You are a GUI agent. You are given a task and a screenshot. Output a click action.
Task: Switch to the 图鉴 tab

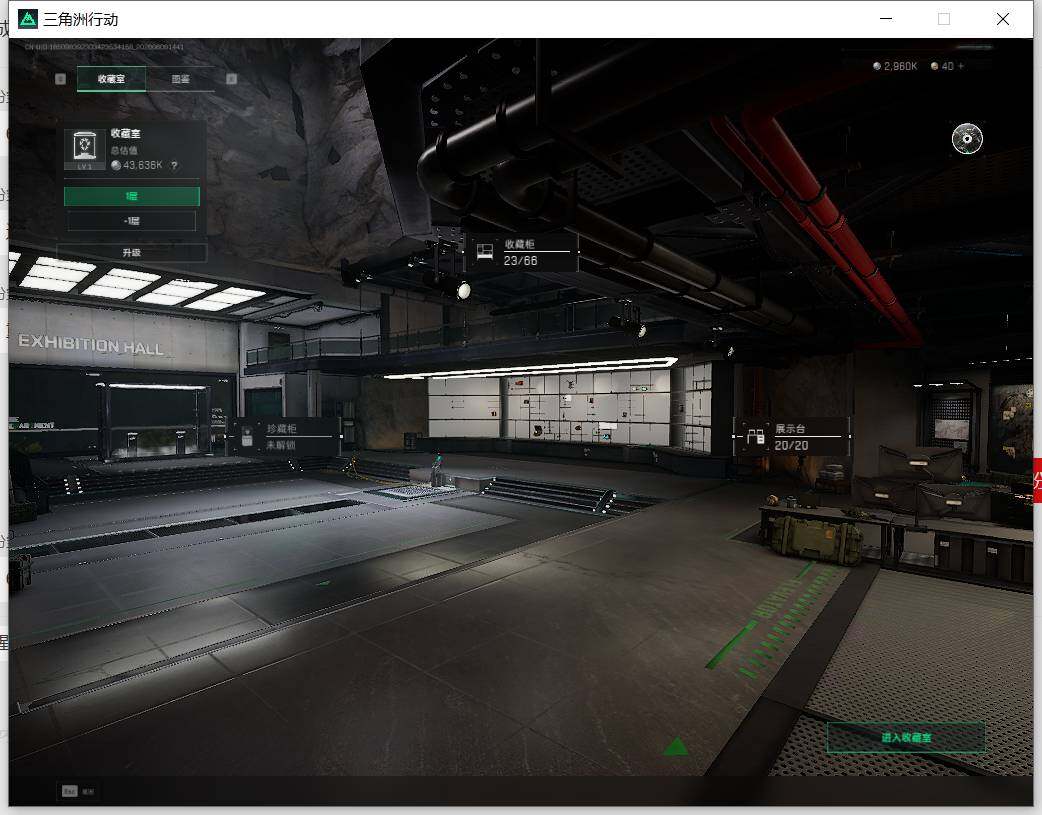tap(181, 78)
